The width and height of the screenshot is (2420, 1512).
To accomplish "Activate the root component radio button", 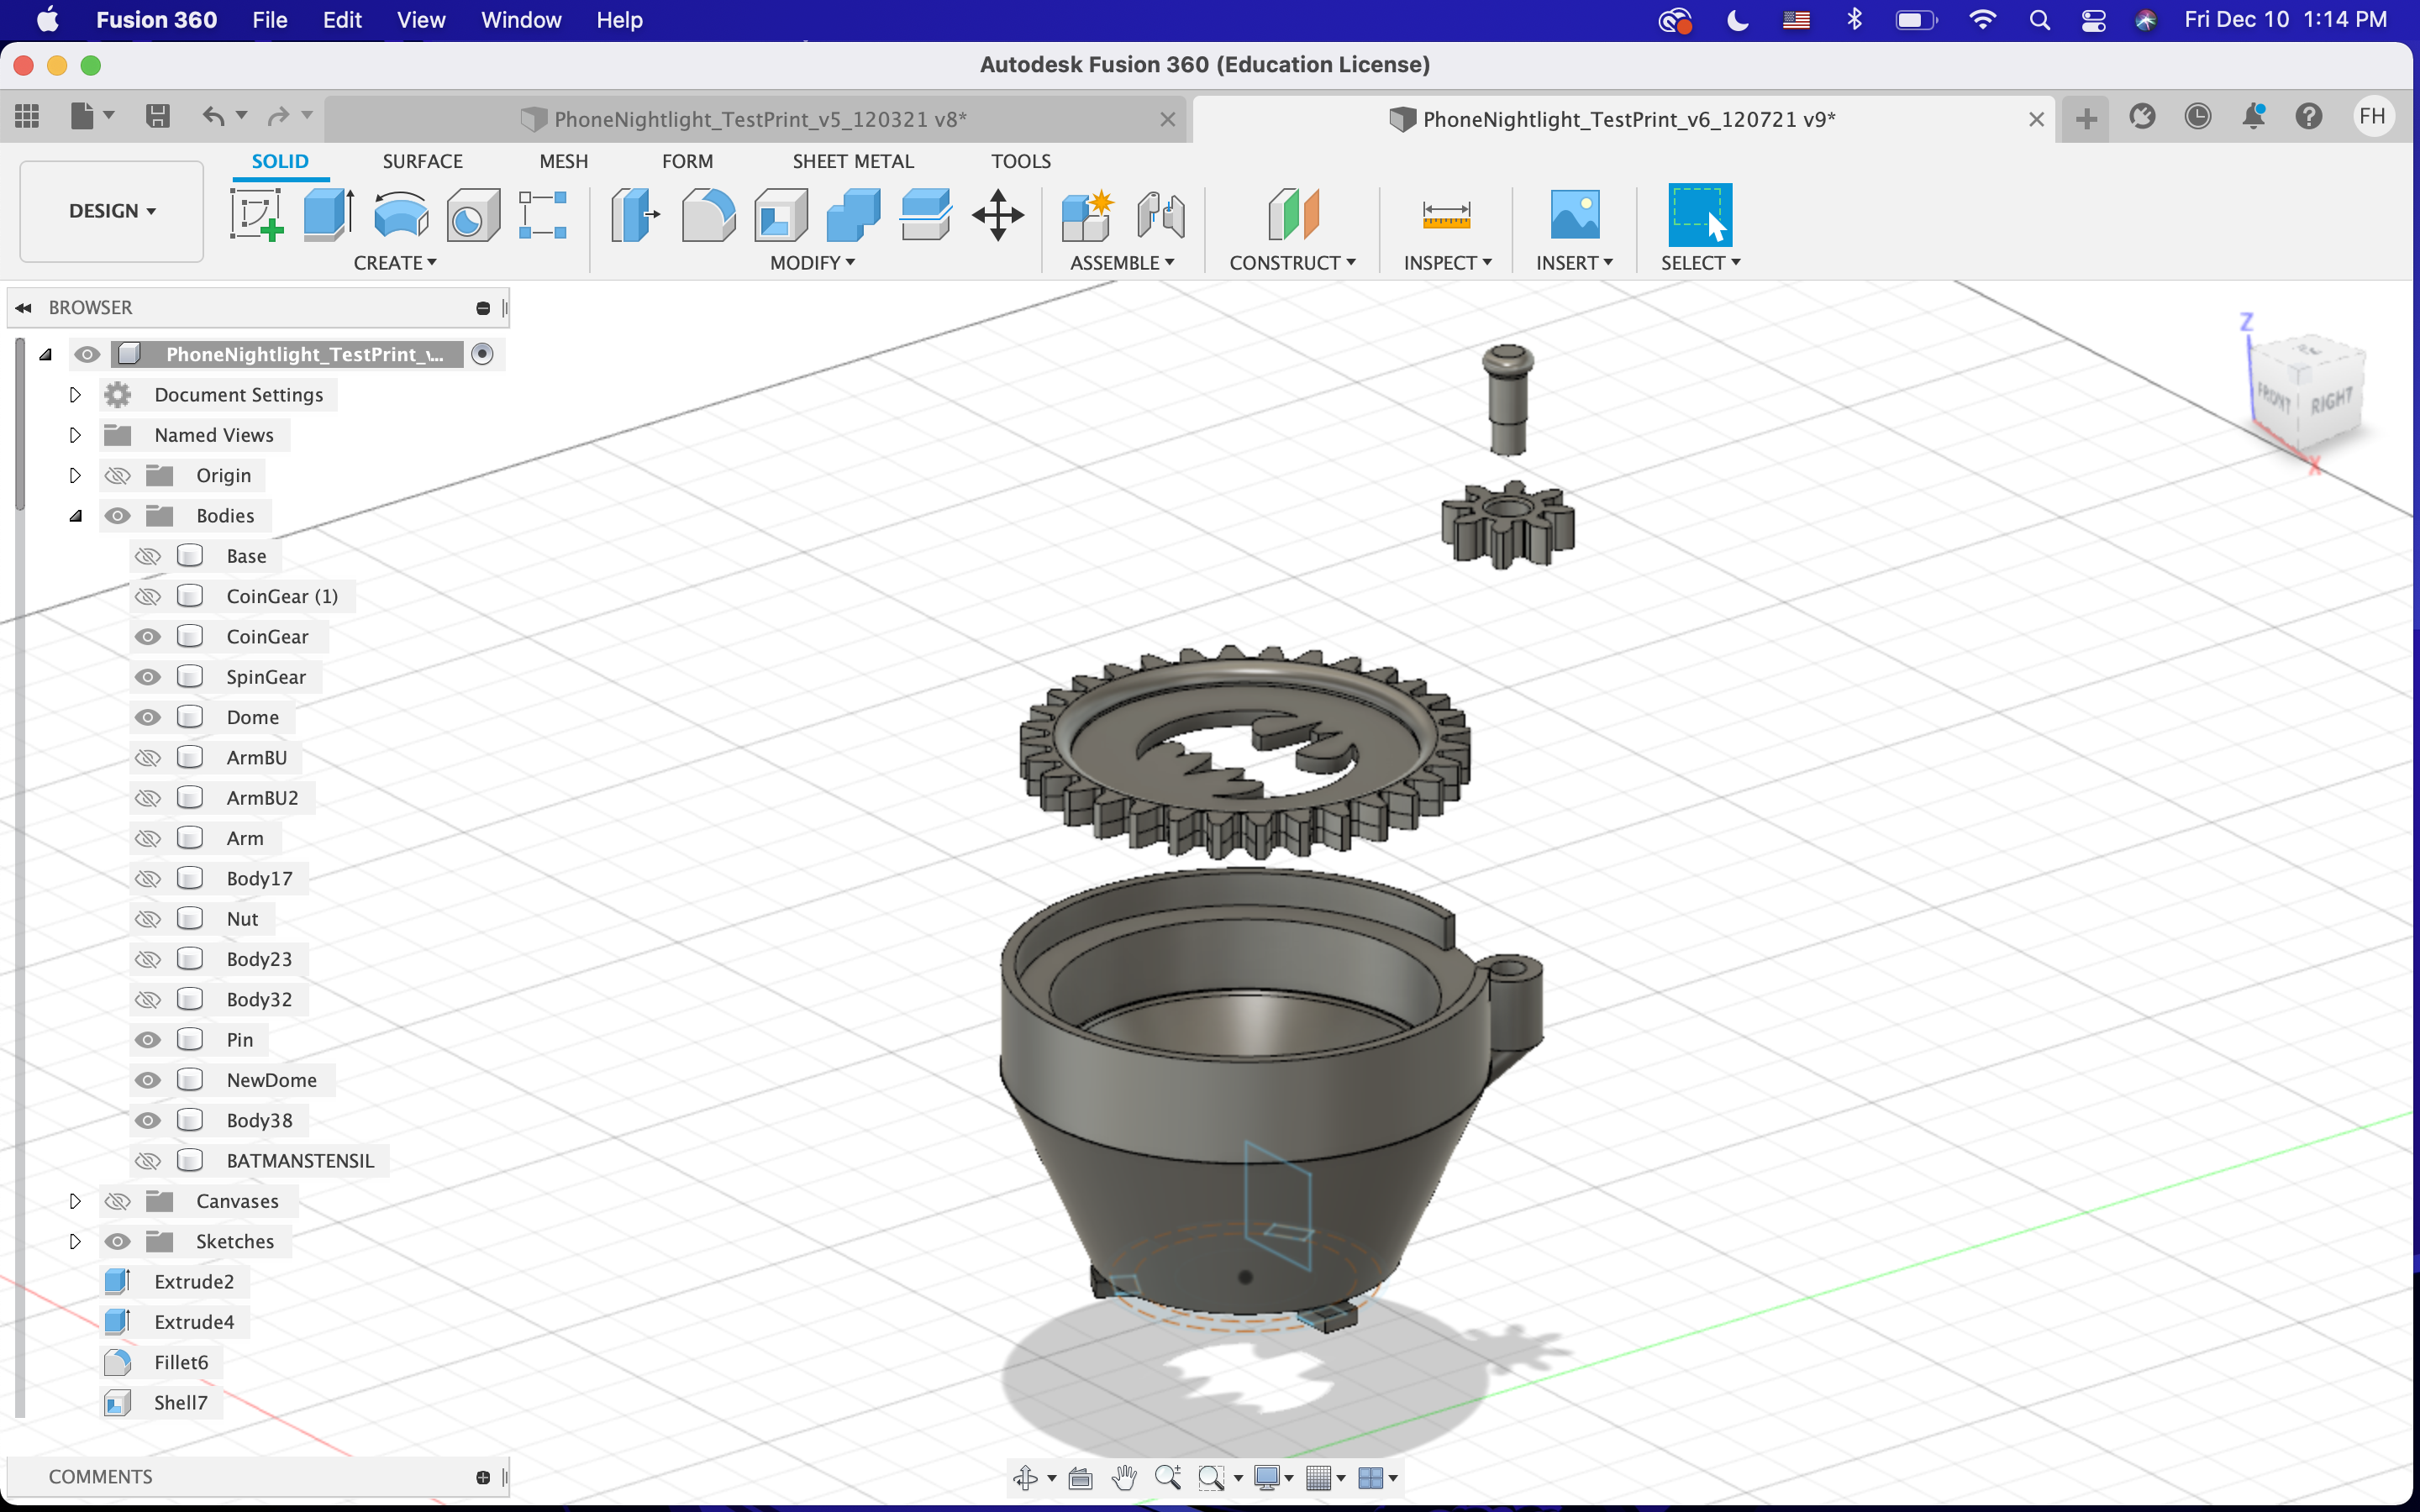I will click(x=482, y=354).
